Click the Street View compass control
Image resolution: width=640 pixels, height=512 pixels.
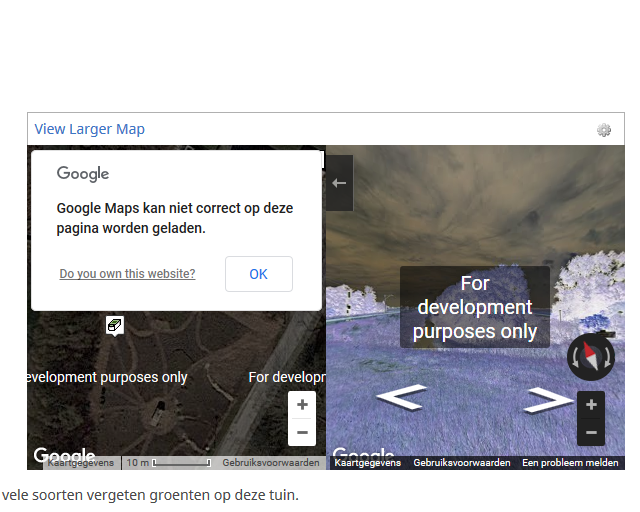click(x=590, y=357)
